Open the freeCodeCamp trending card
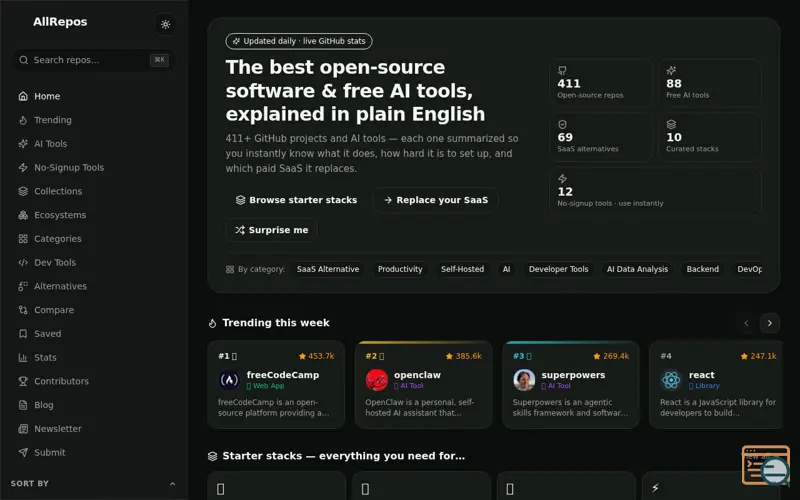 [x=276, y=385]
